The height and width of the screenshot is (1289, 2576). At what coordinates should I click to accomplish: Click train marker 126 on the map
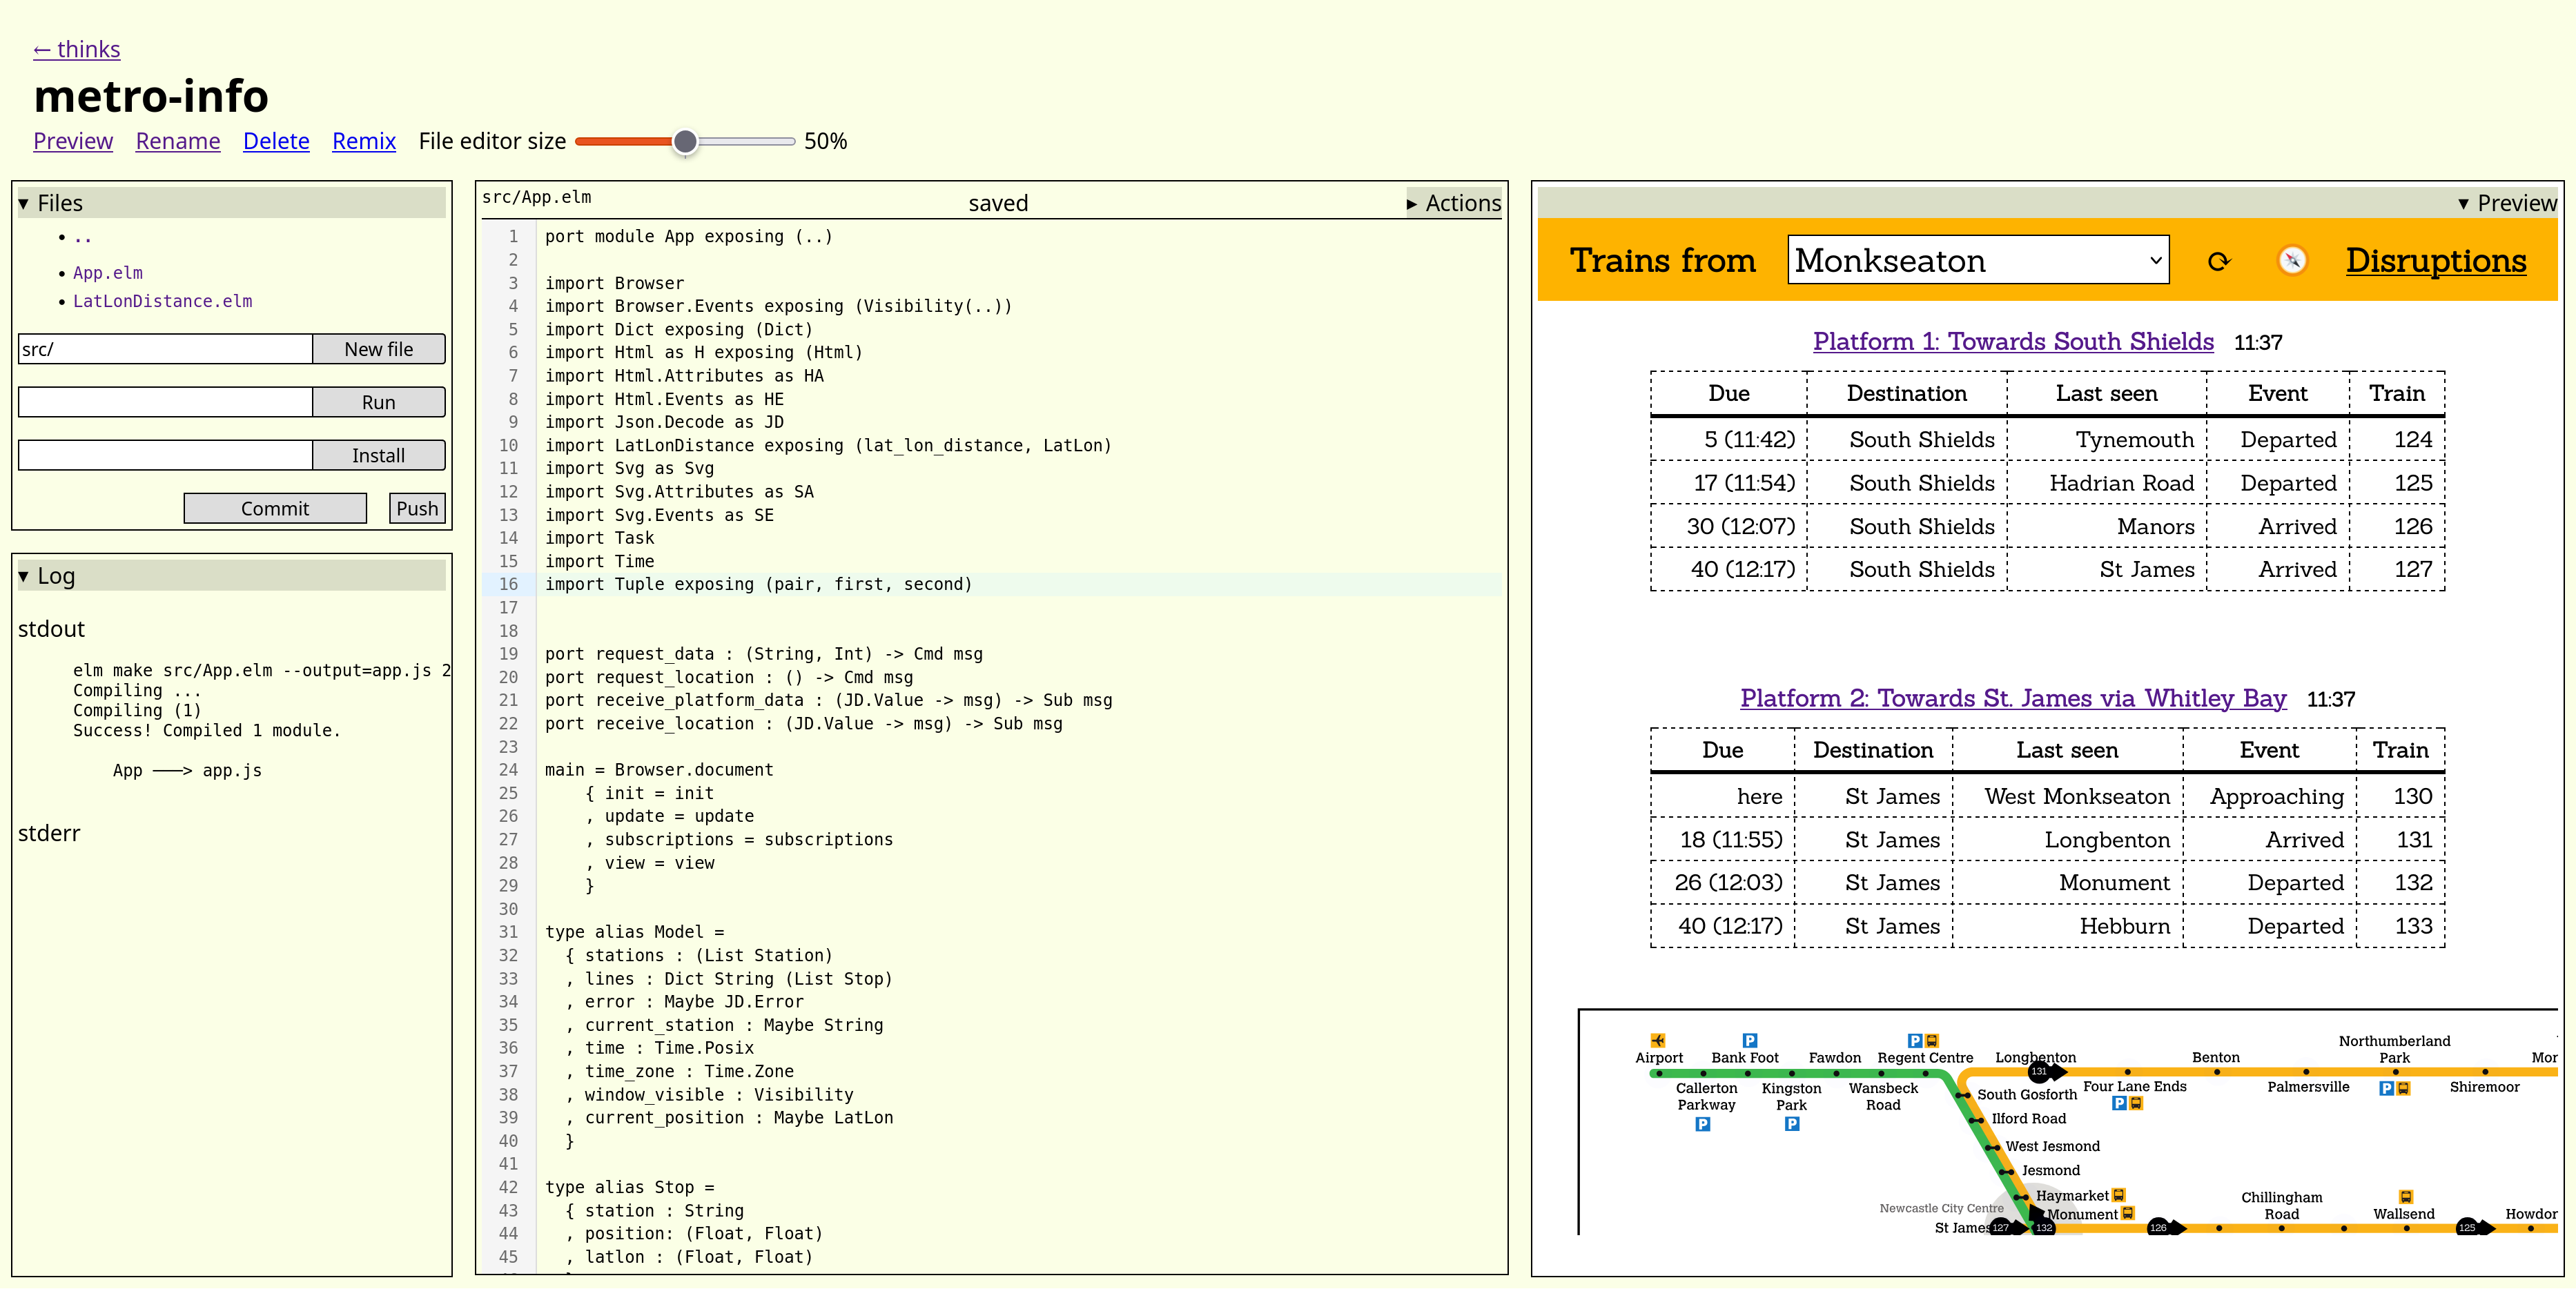coord(2158,1227)
